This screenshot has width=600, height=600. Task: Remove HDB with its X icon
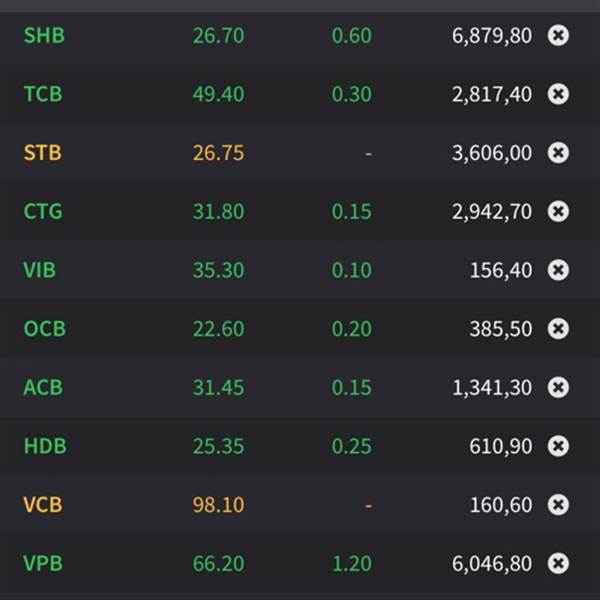(x=558, y=446)
